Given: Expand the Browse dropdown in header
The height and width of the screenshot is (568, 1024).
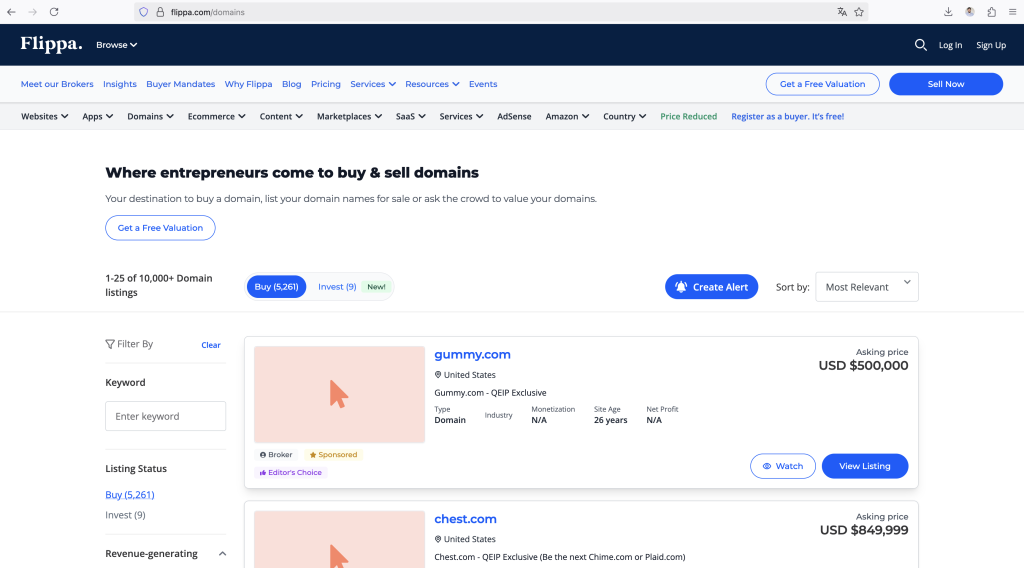Looking at the screenshot, I should click(x=116, y=45).
